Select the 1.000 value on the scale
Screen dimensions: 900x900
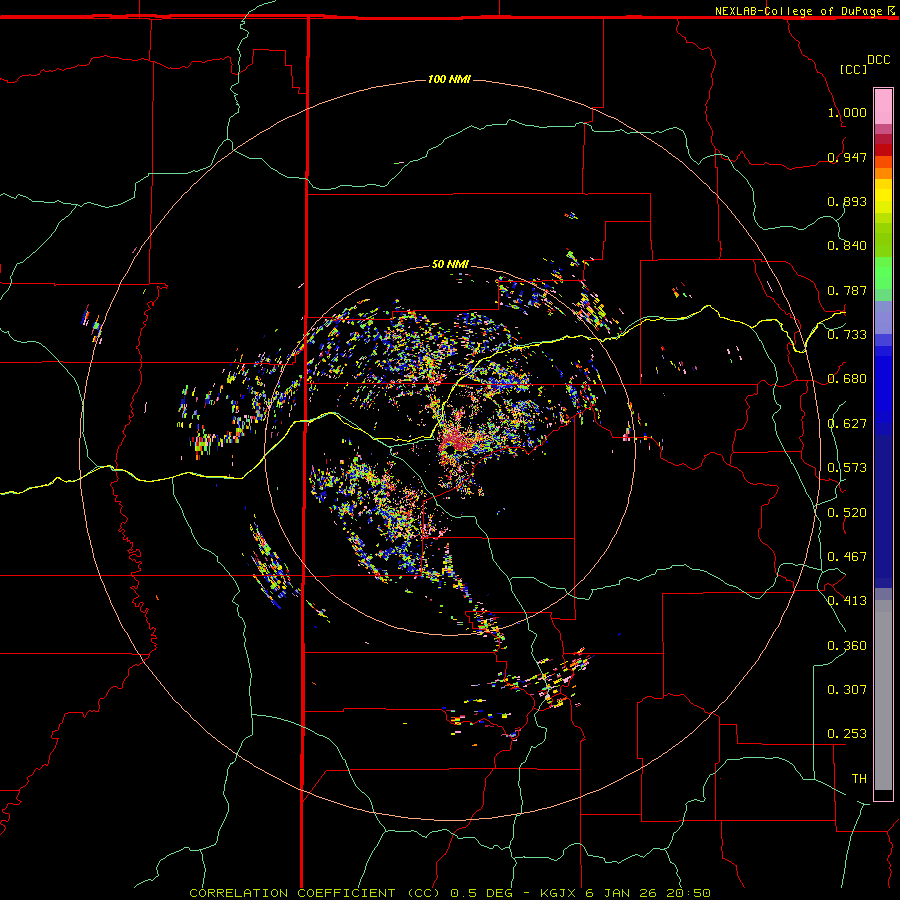(847, 112)
